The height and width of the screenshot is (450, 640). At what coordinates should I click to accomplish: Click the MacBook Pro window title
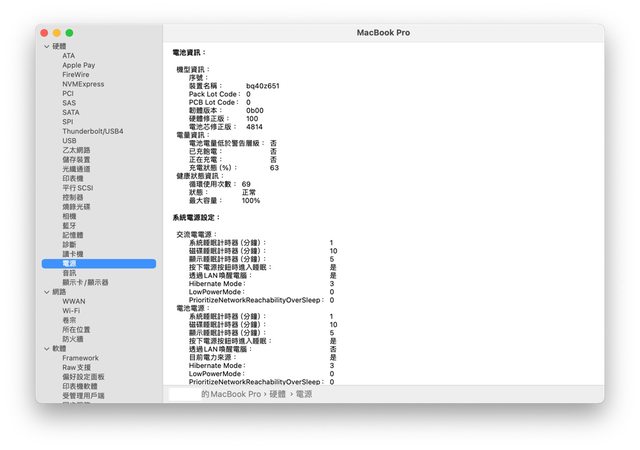pos(383,33)
